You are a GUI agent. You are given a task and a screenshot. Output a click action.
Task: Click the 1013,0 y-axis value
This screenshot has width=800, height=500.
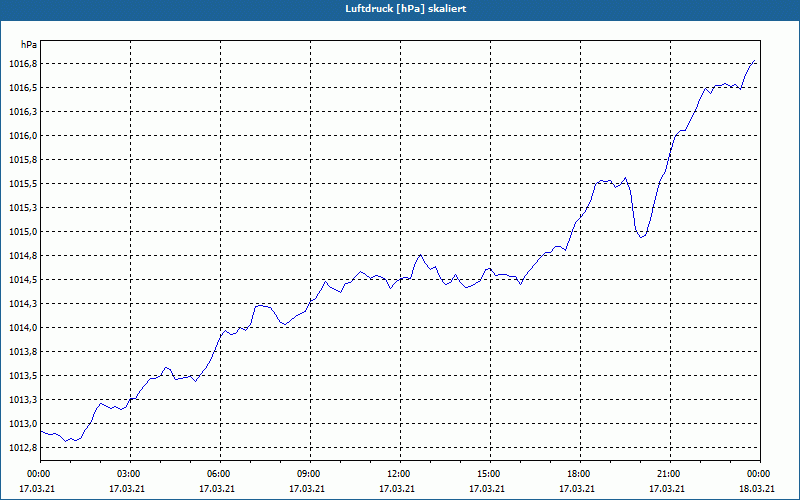pos(23,423)
